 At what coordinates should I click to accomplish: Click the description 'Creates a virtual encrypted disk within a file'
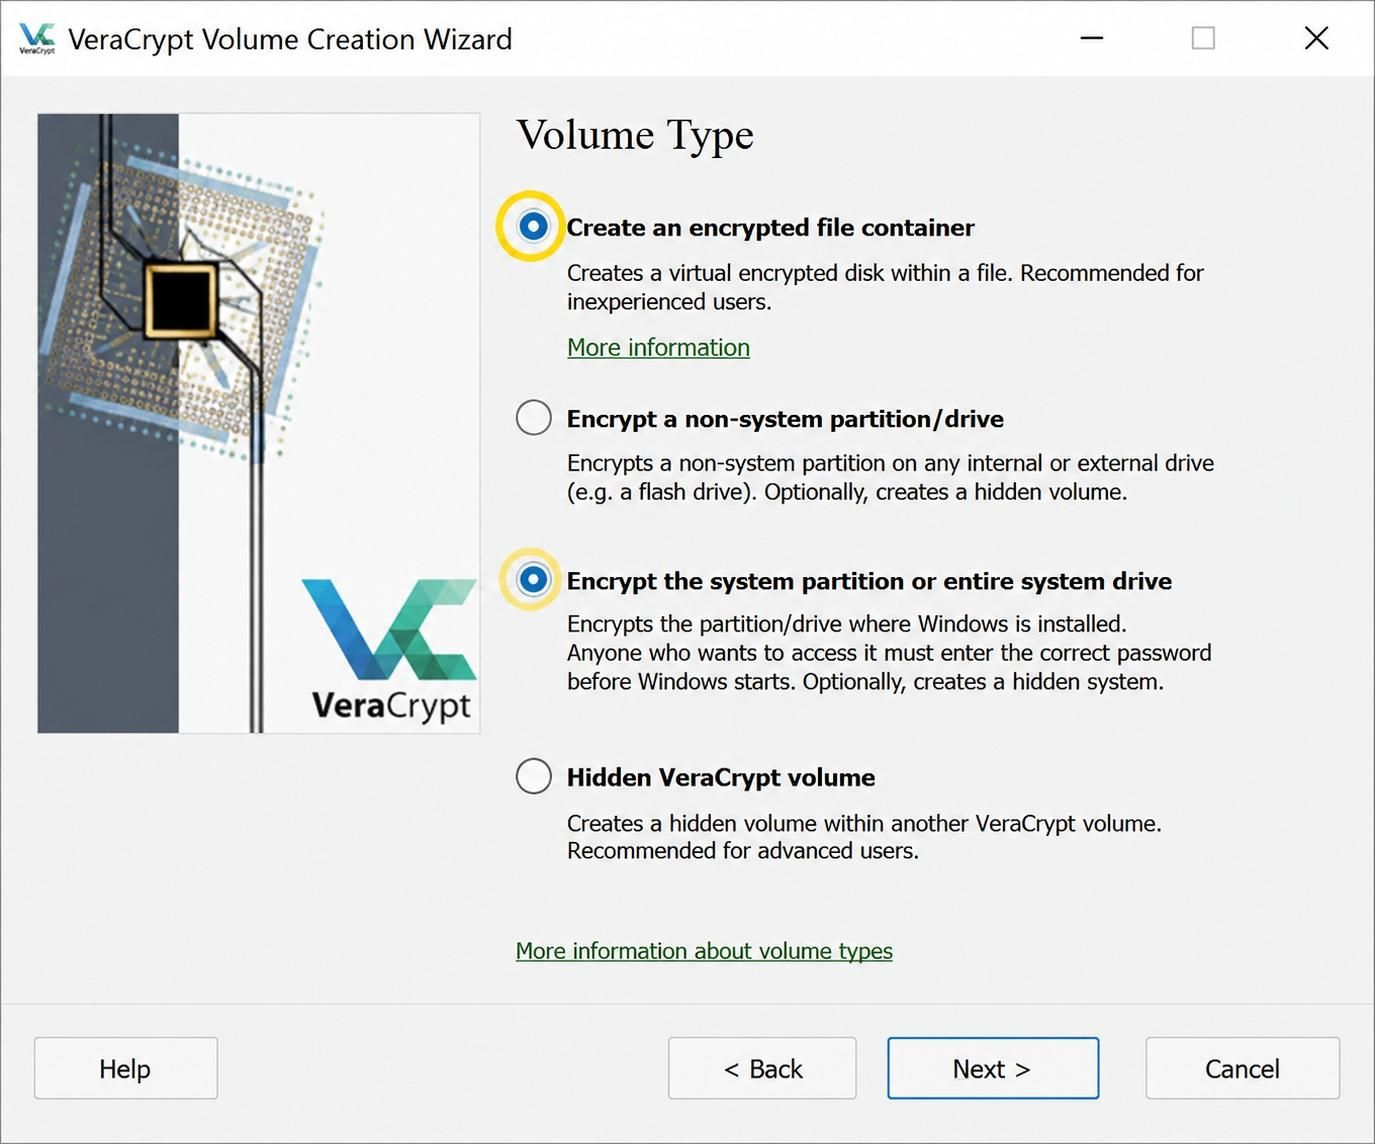pos(885,287)
